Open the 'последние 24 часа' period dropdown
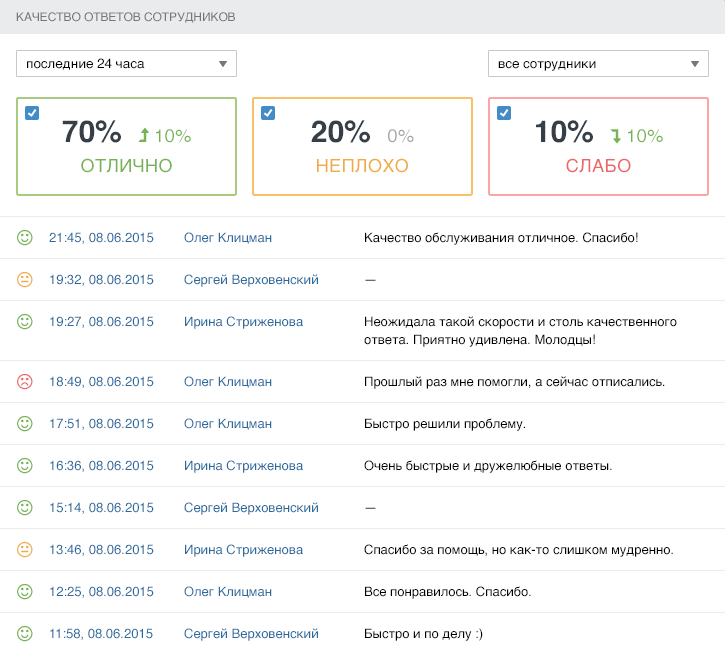 [126, 64]
